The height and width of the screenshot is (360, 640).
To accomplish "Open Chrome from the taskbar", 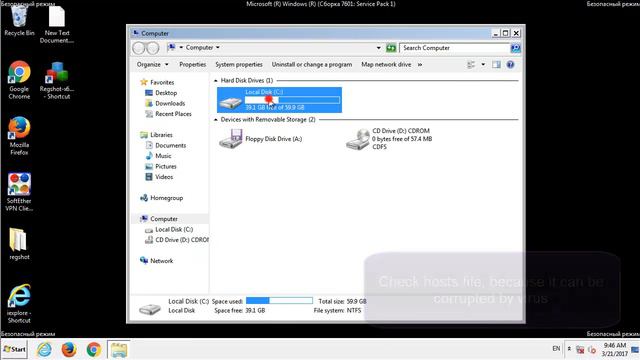I will point(94,349).
